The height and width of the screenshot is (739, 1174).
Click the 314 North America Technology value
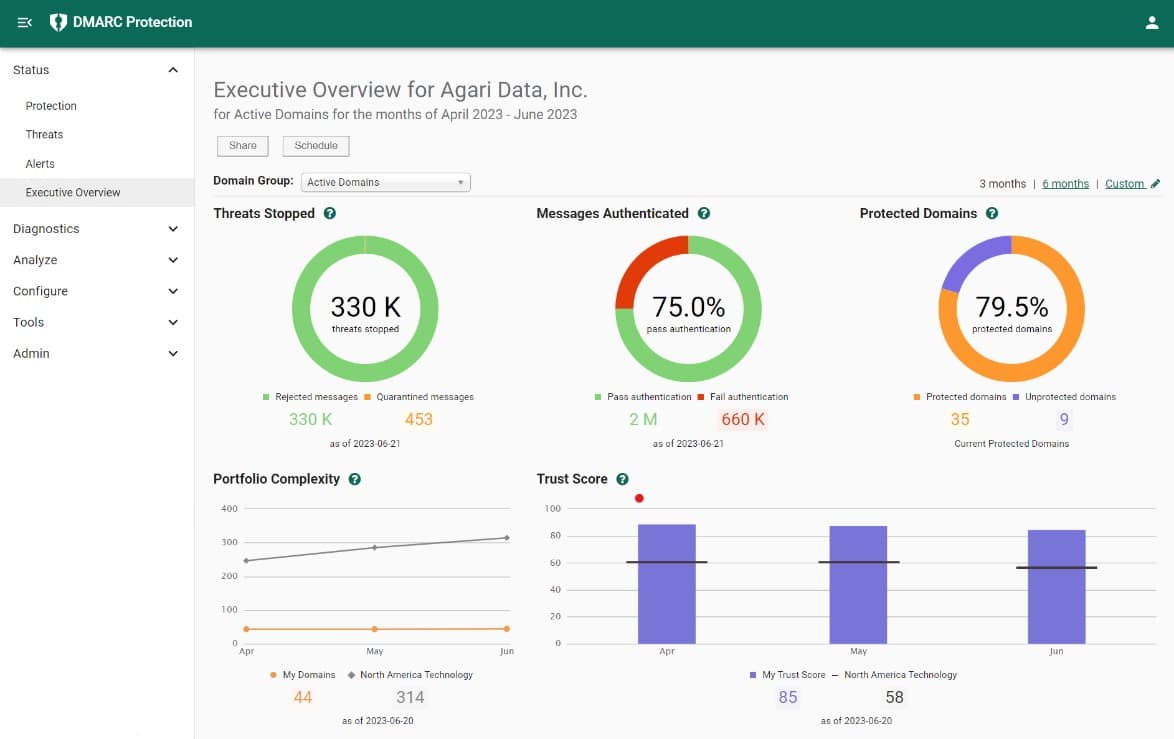click(x=410, y=697)
